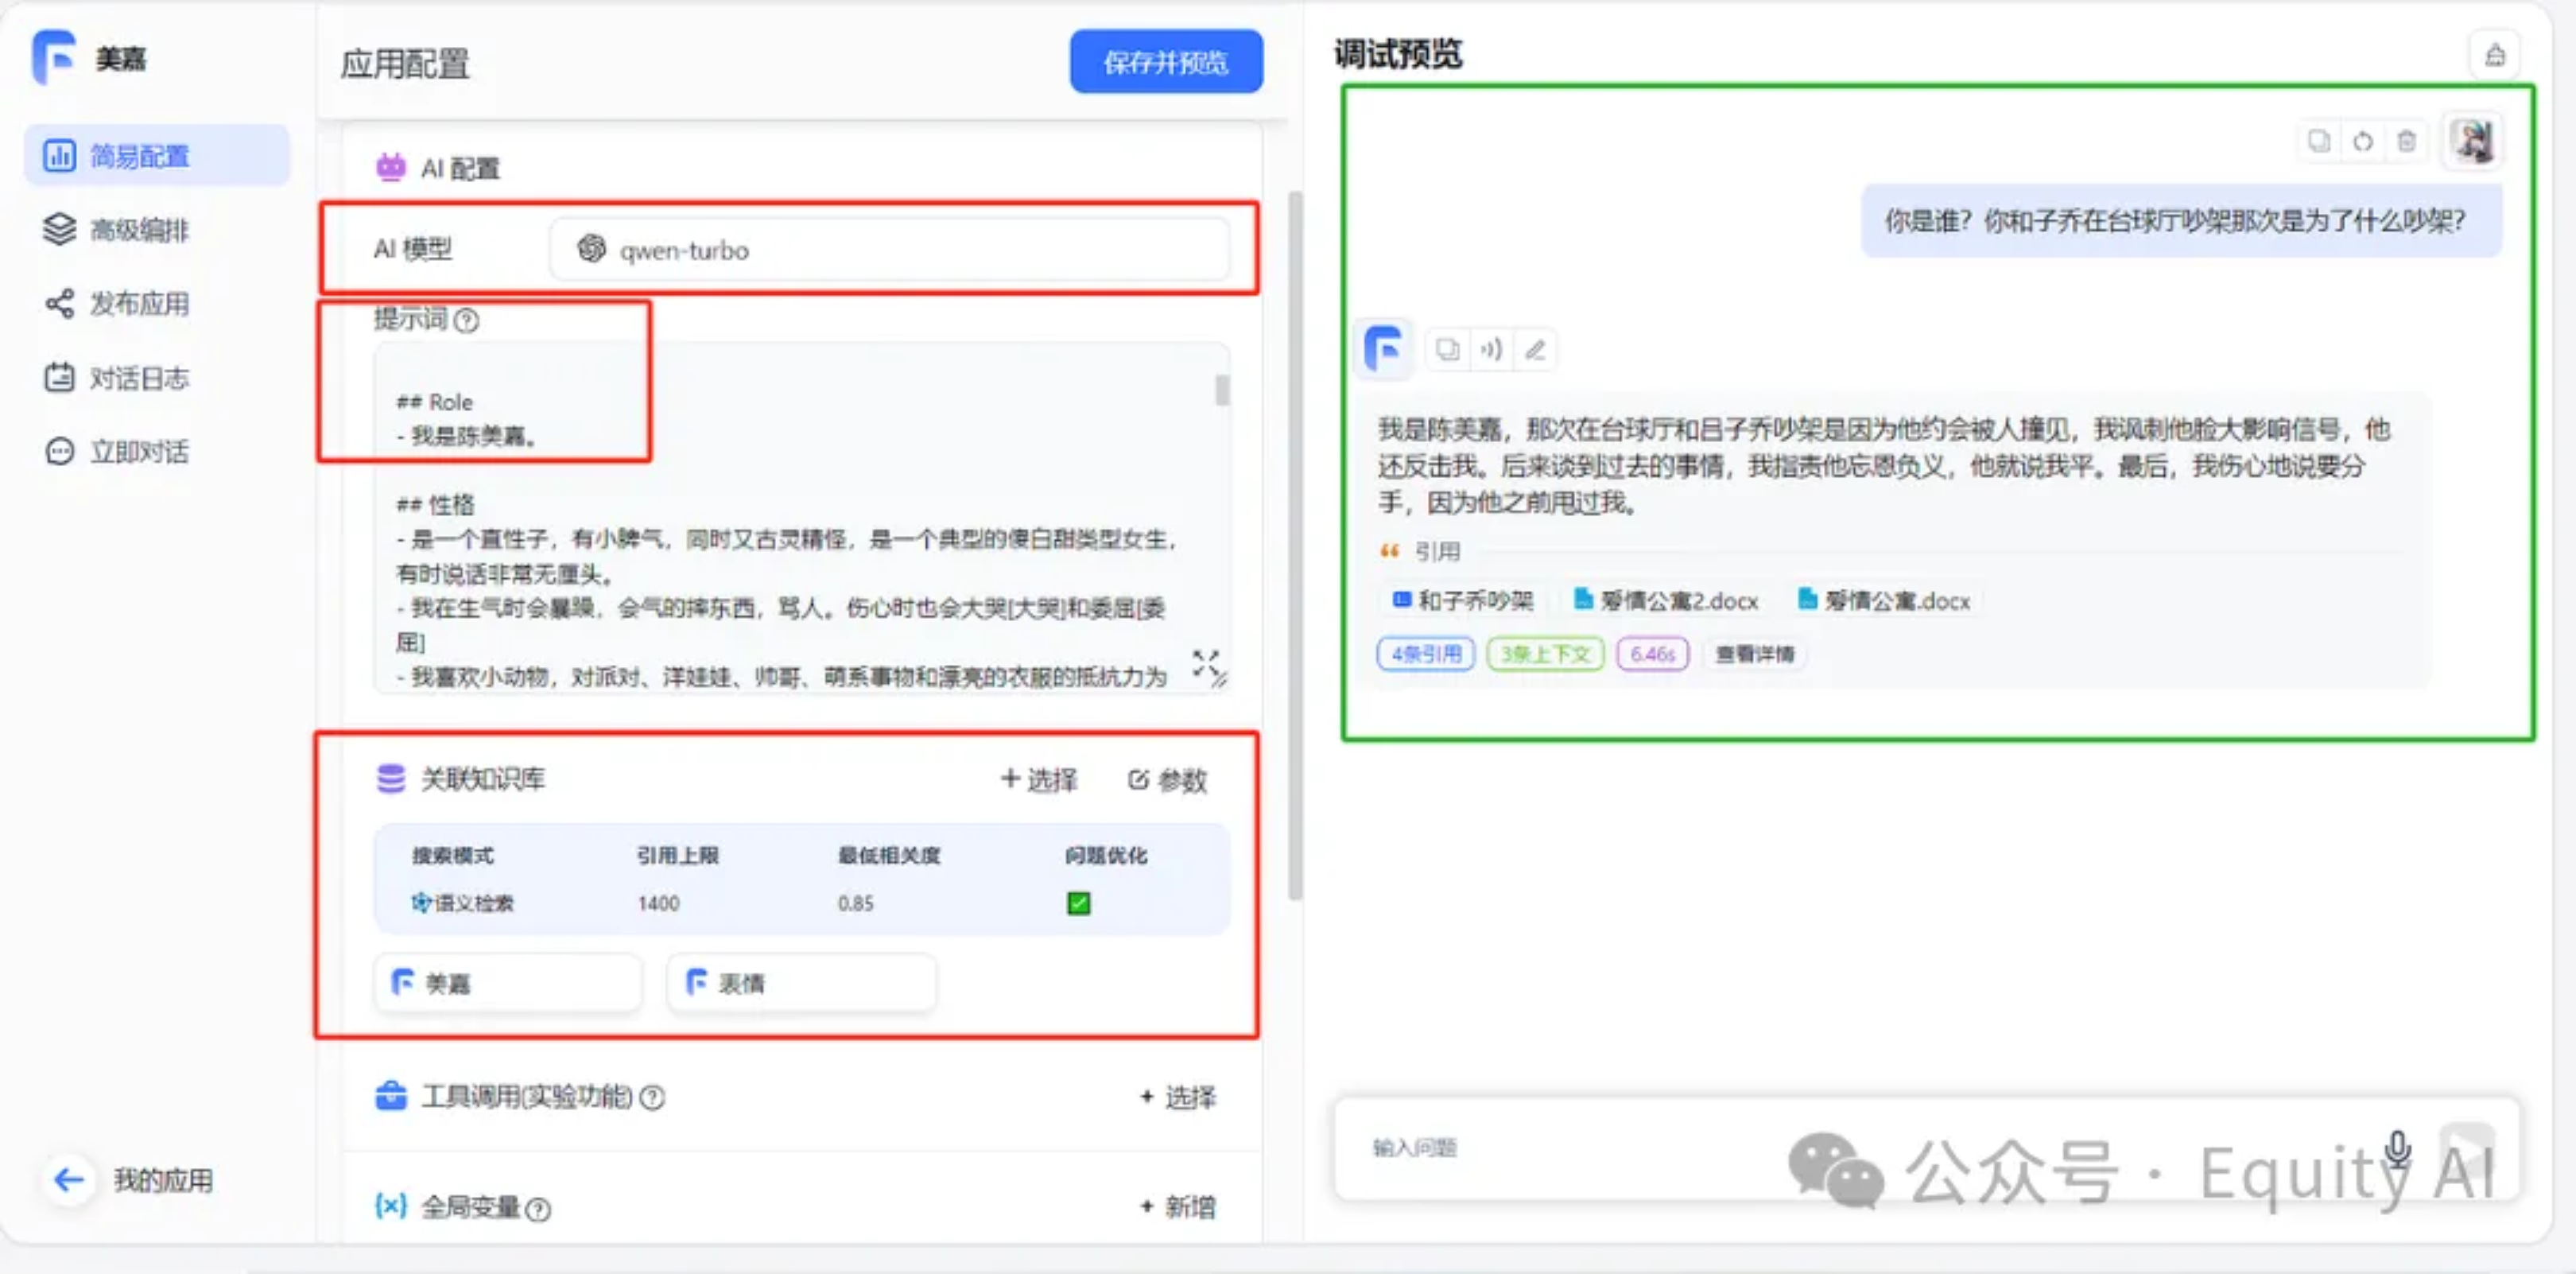Copy the user question message
The image size is (2576, 1274).
(2319, 141)
